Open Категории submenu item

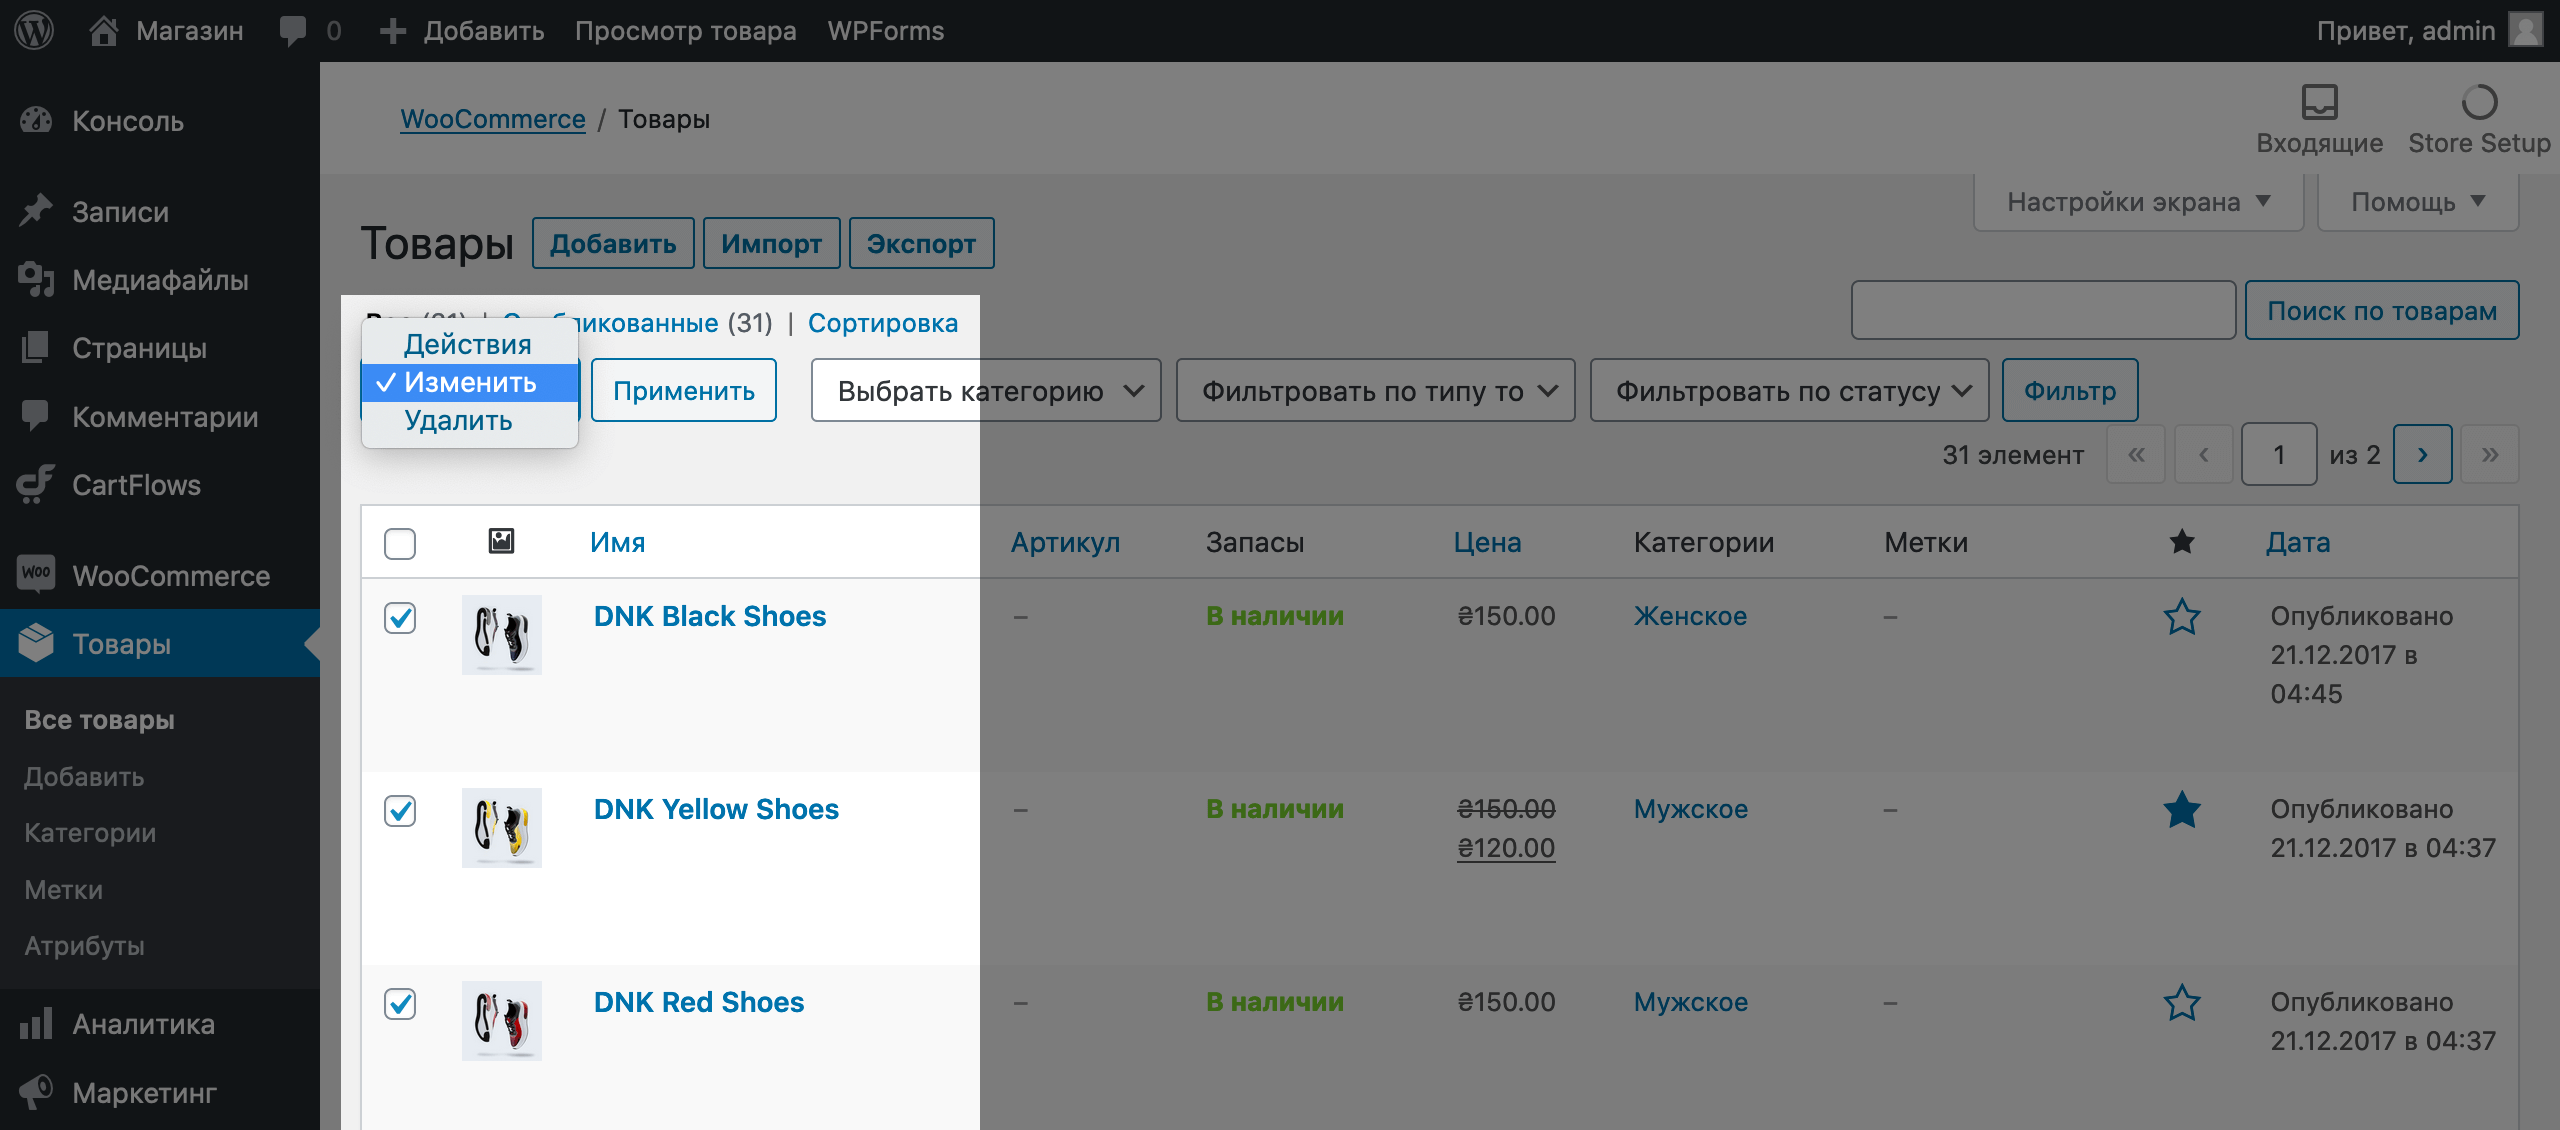[90, 833]
